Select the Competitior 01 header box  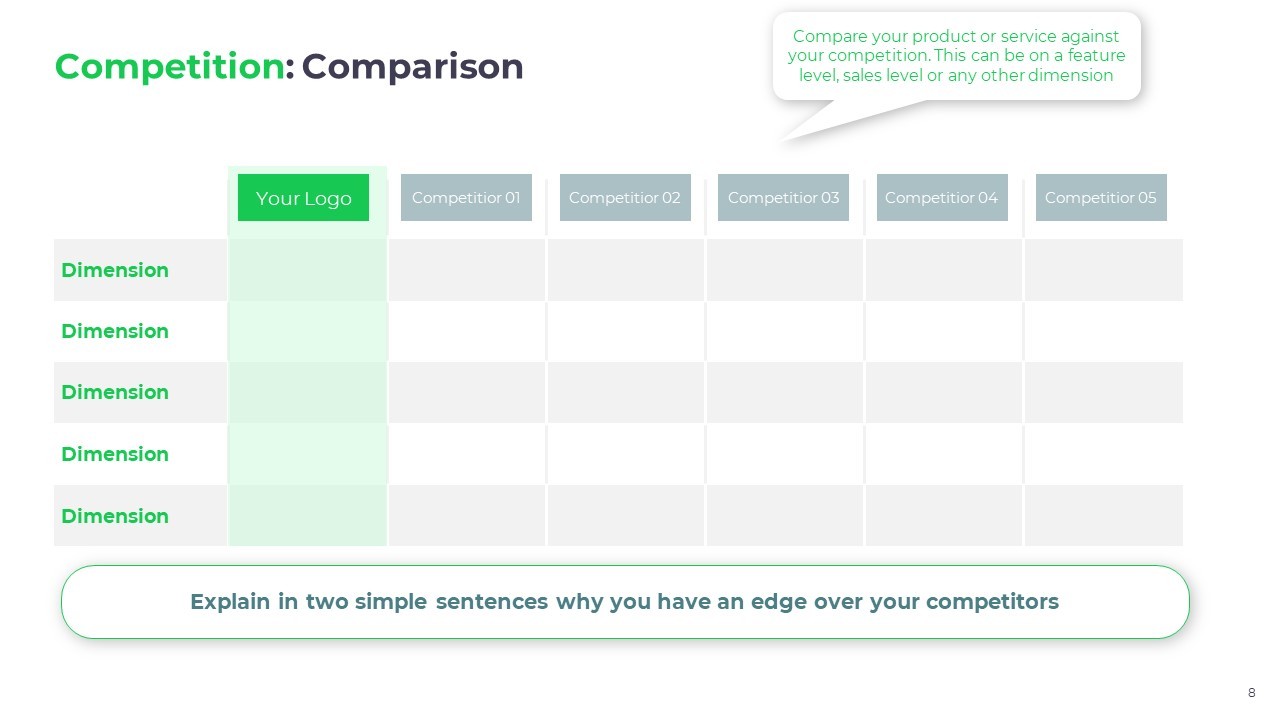click(x=466, y=198)
